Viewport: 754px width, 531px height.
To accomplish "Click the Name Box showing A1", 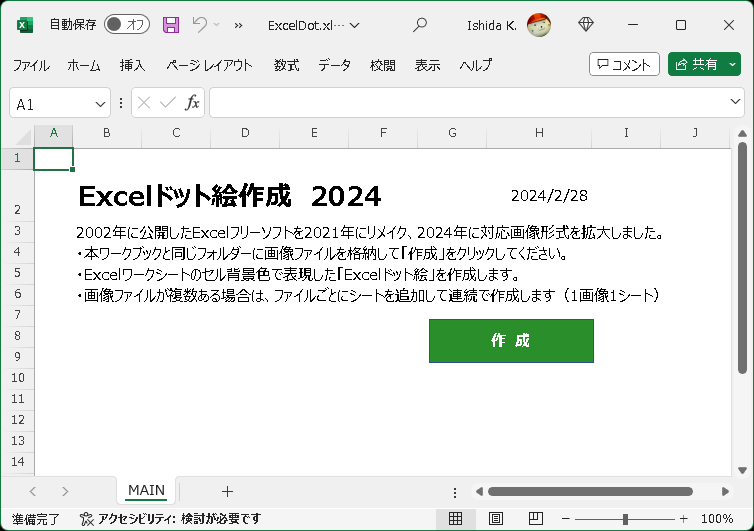I will click(x=51, y=104).
